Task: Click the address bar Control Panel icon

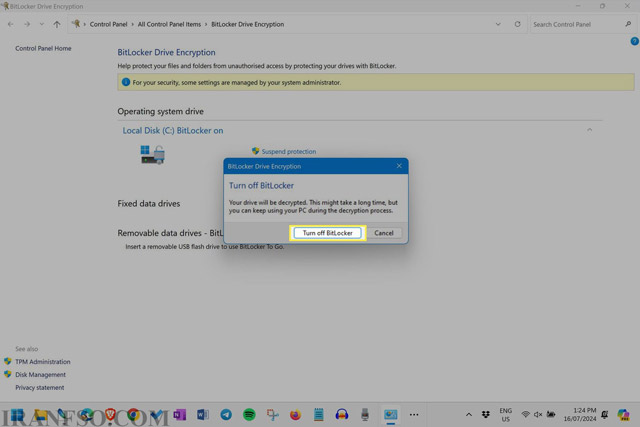Action: point(76,24)
